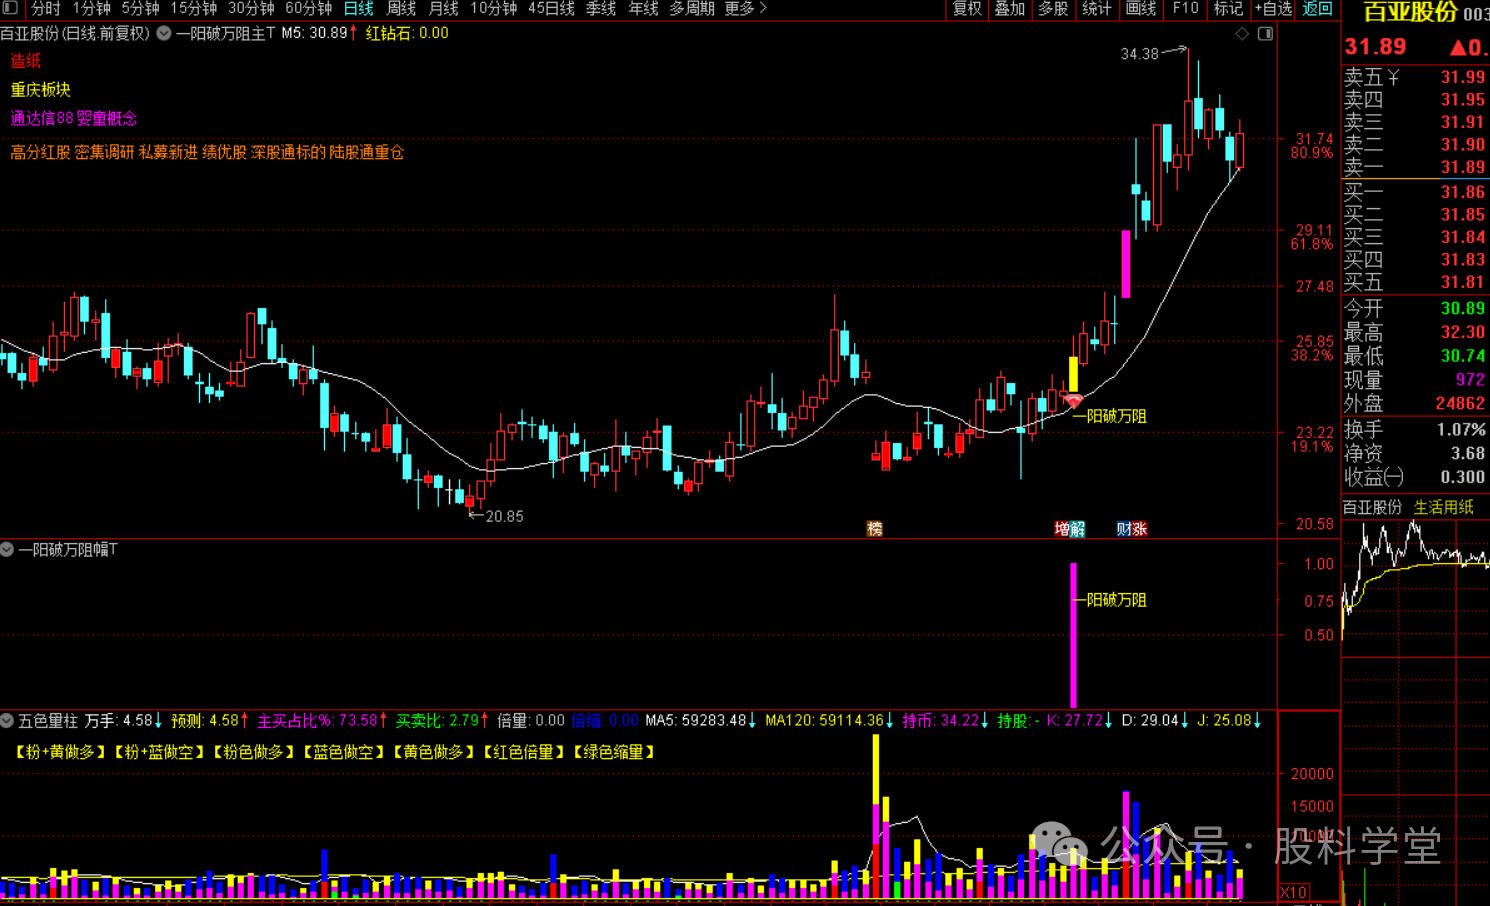Expand the 一阳破万阻幅T indicator menu

pyautogui.click(x=8, y=549)
